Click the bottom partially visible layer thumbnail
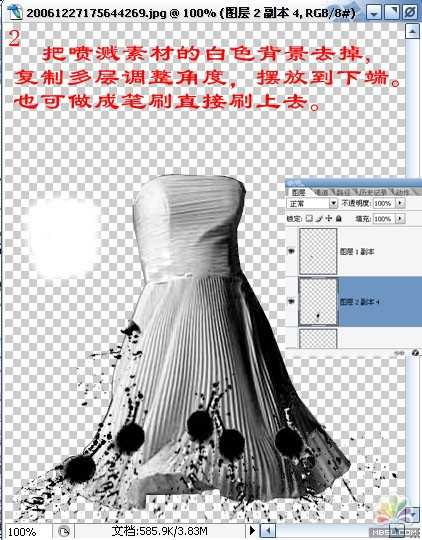The width and height of the screenshot is (422, 540). click(x=318, y=339)
